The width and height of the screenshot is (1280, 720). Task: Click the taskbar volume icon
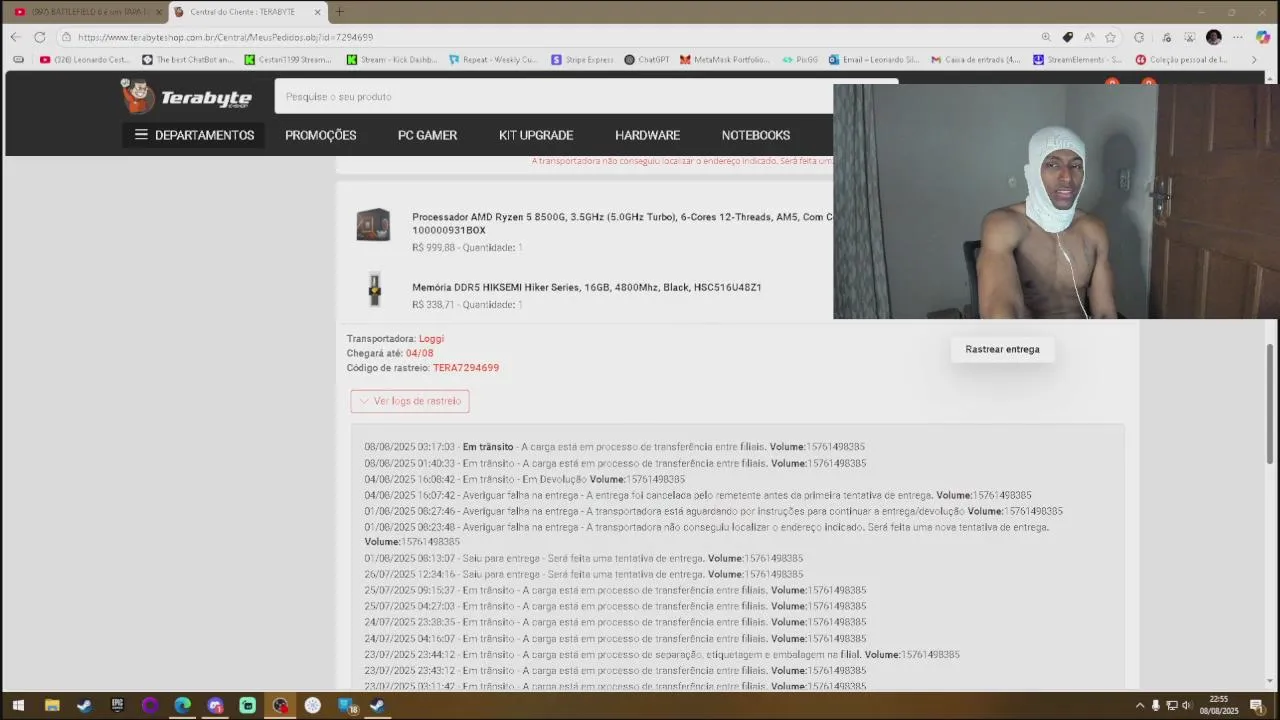pyautogui.click(x=1187, y=705)
